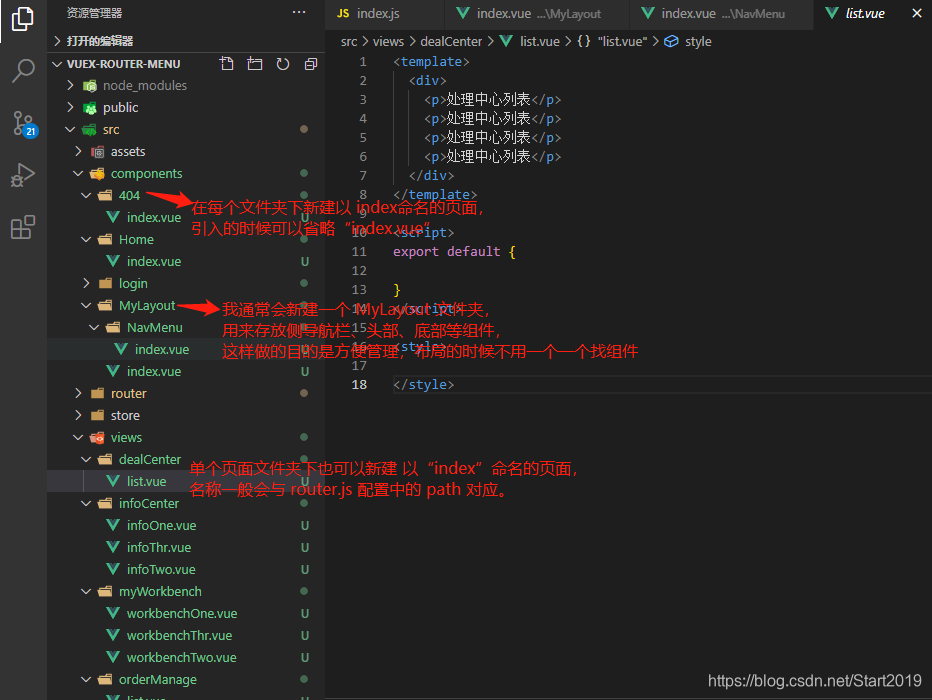Open list.vue in dealCenter folder
Screen dimensions: 932x700
coord(186,481)
